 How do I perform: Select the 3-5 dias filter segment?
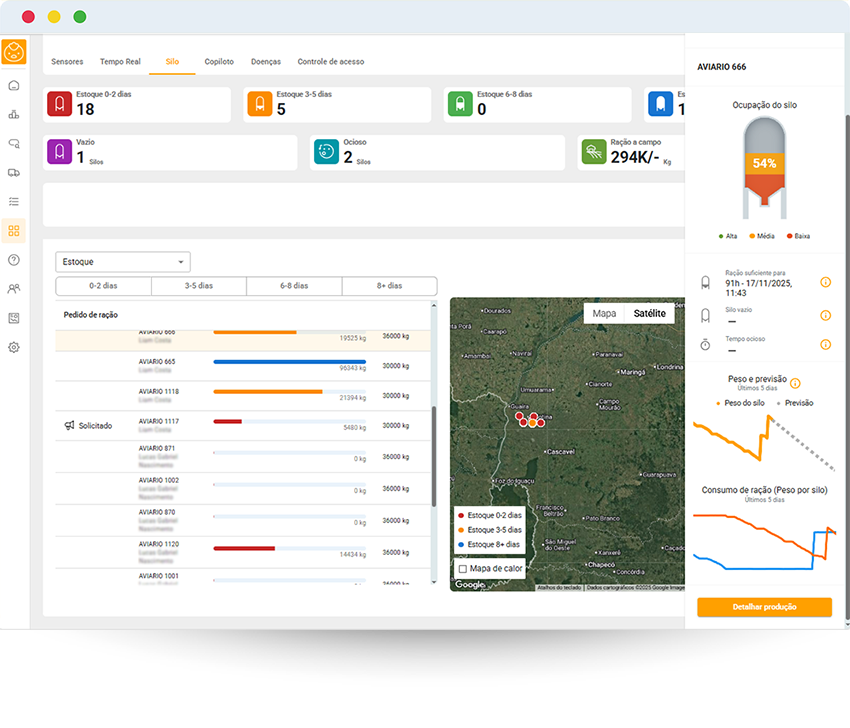tap(198, 286)
